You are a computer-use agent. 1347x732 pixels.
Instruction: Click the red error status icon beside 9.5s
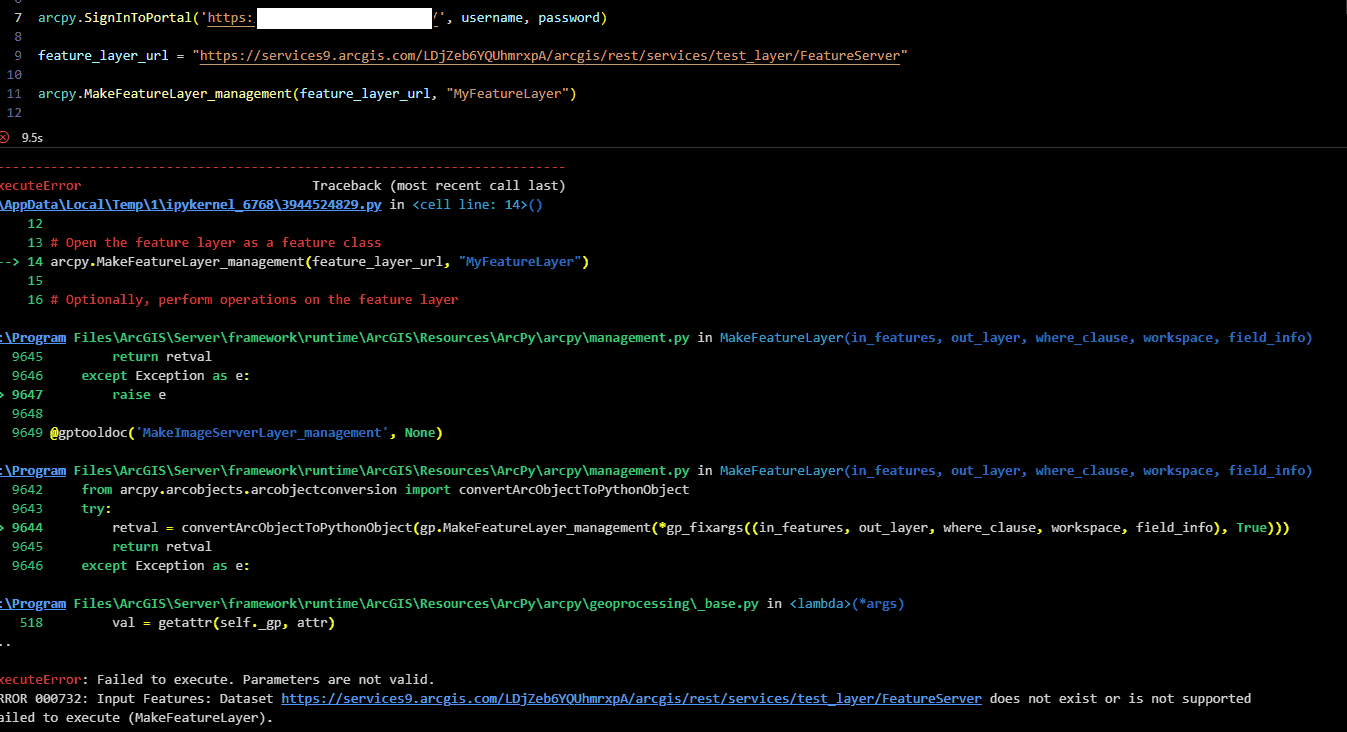click(5, 137)
